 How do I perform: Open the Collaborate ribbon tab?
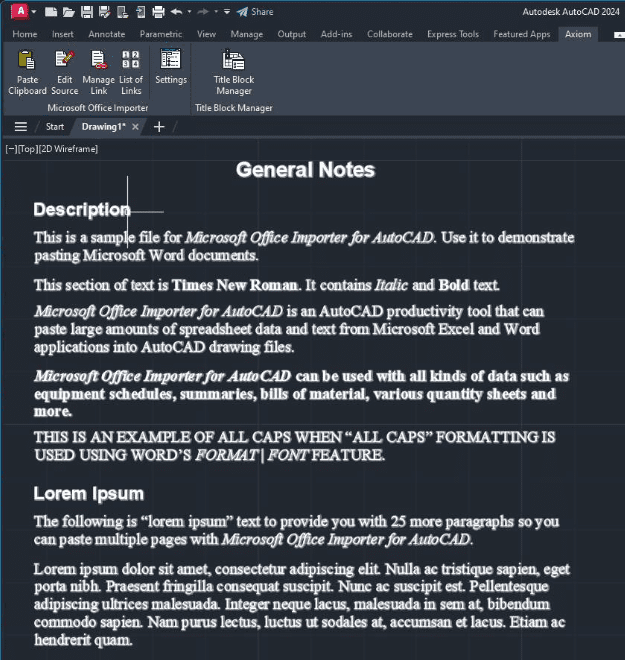click(390, 34)
